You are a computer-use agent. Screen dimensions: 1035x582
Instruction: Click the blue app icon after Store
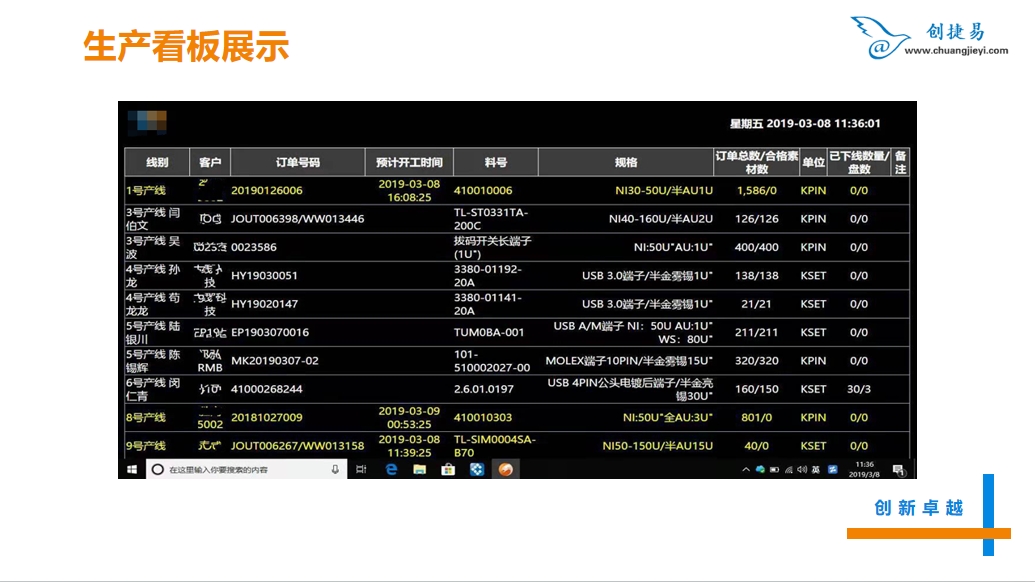pyautogui.click(x=477, y=469)
